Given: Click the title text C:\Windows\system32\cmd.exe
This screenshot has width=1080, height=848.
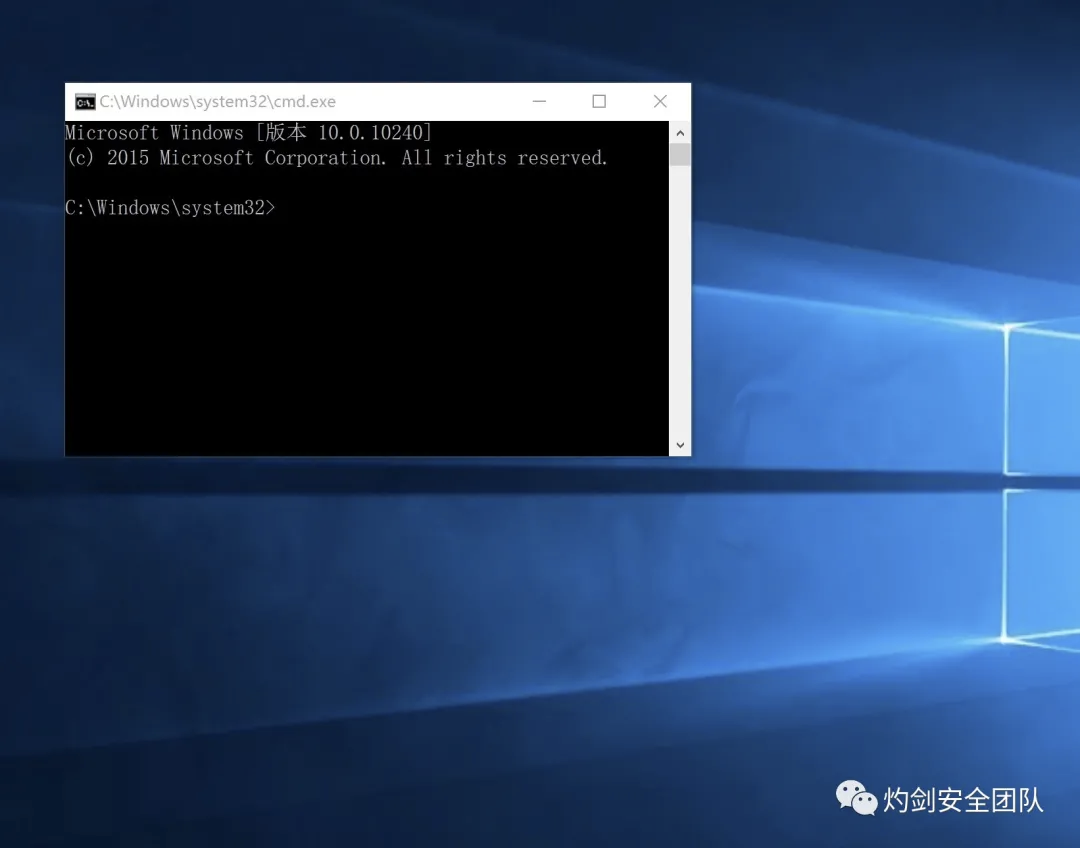Looking at the screenshot, I should point(218,101).
